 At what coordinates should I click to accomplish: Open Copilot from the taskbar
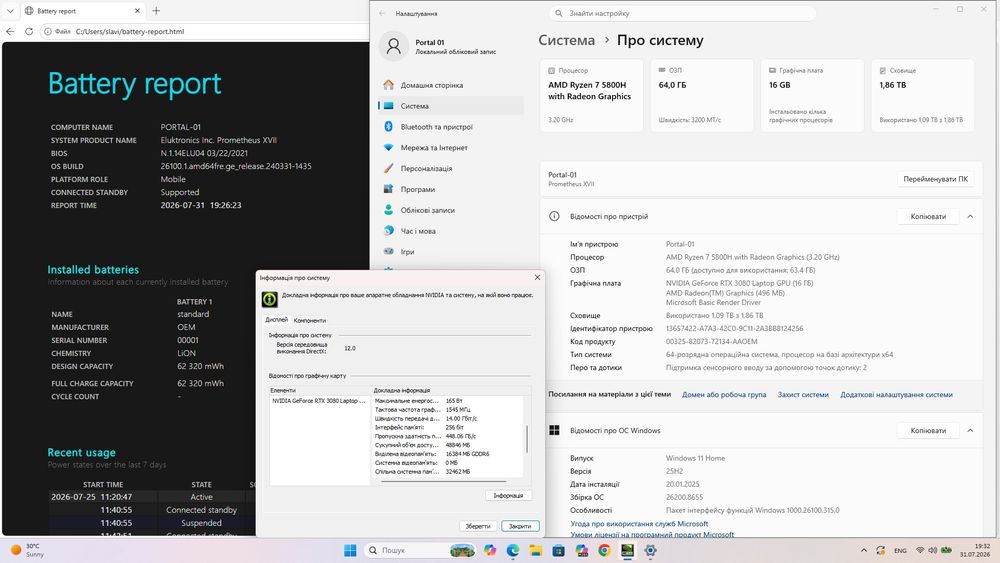point(490,550)
